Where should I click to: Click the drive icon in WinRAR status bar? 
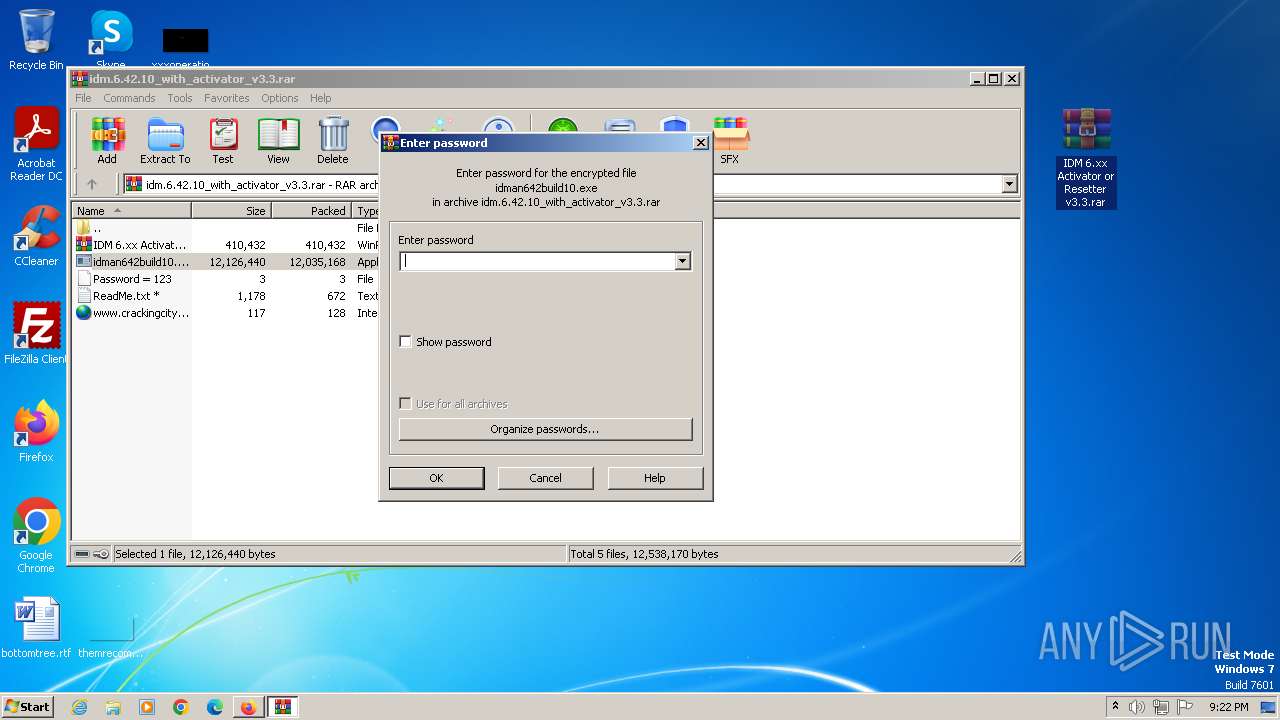(82, 554)
